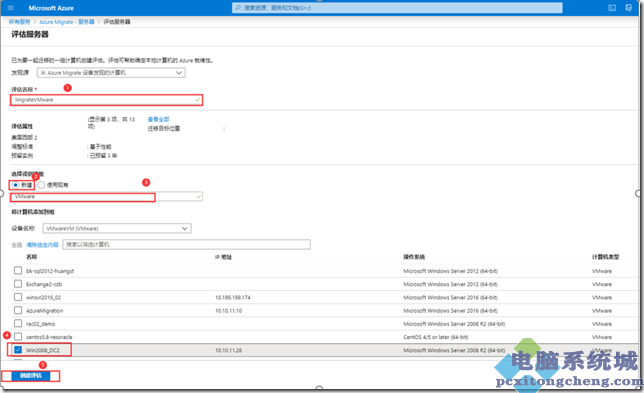Open the 查看全部 properties link

pyautogui.click(x=159, y=119)
